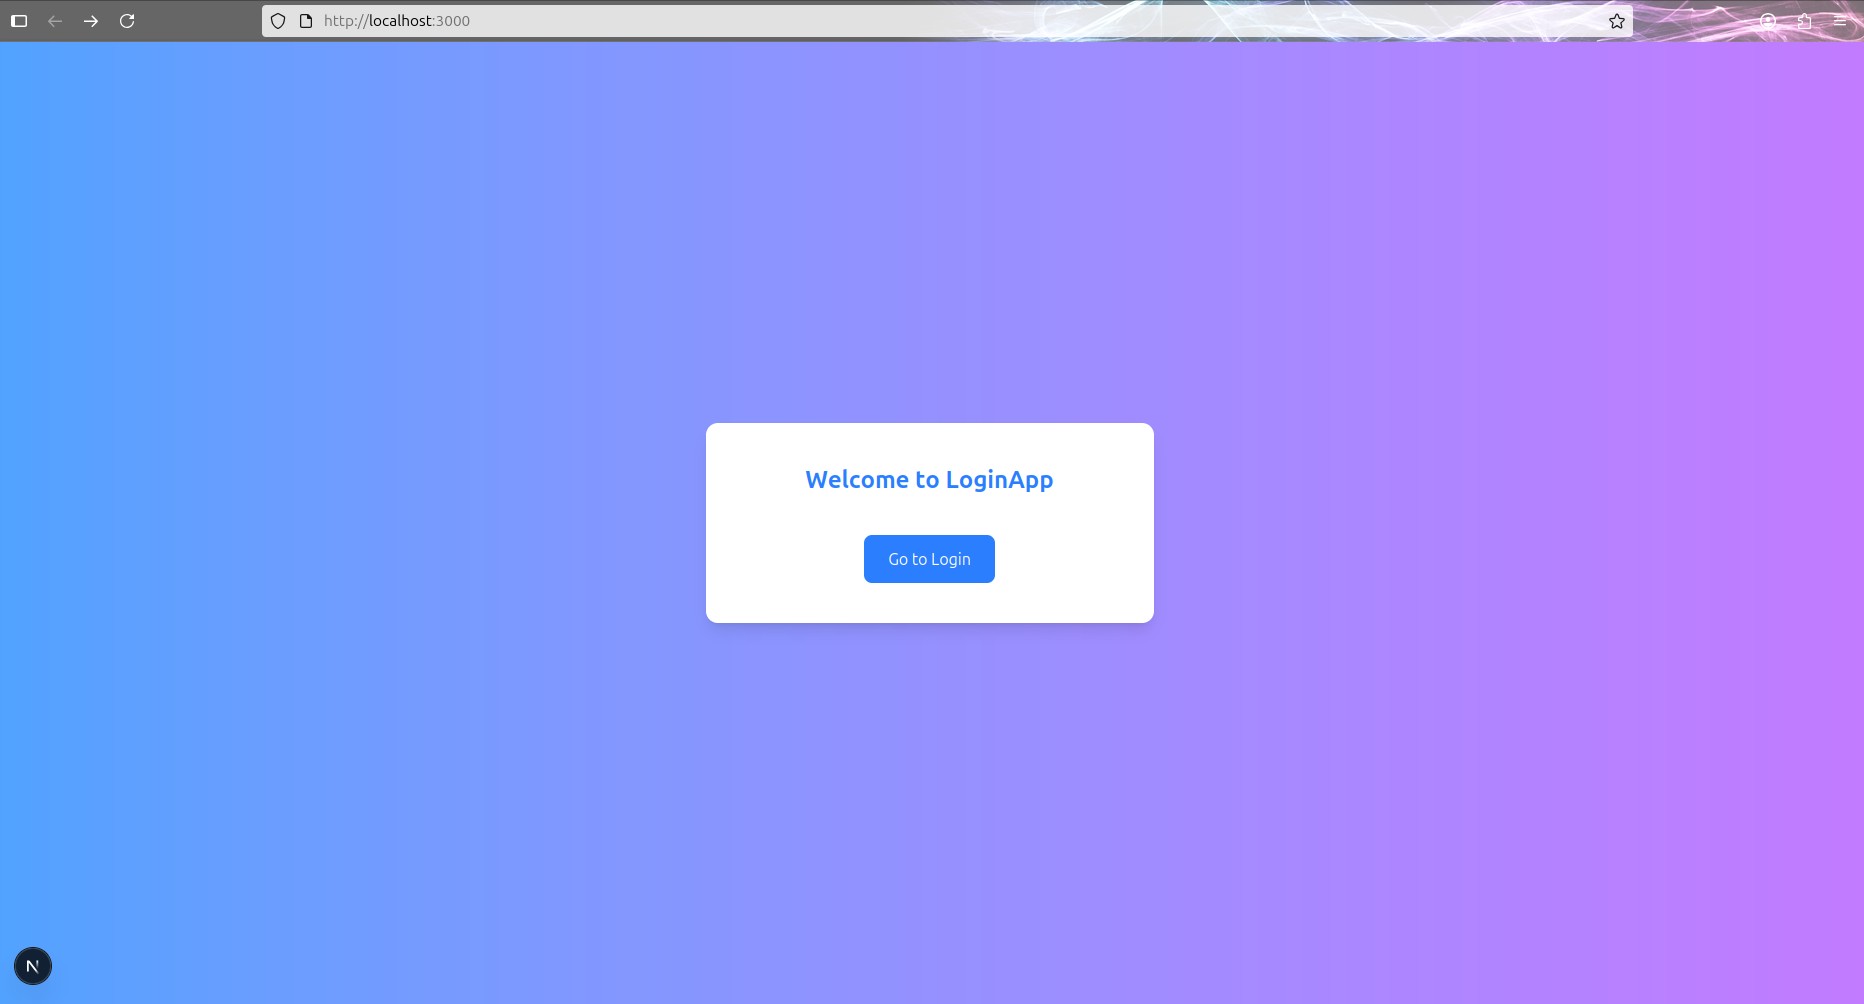Click the Go to Login button
The width and height of the screenshot is (1864, 1004).
pos(928,558)
